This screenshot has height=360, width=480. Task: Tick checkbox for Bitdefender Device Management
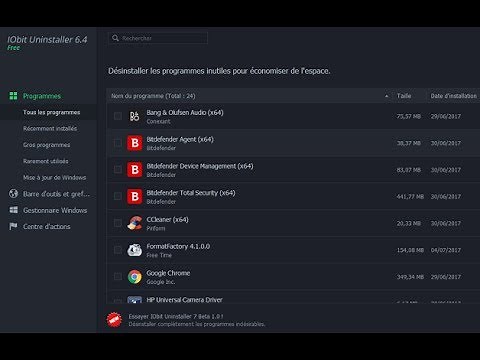point(118,170)
